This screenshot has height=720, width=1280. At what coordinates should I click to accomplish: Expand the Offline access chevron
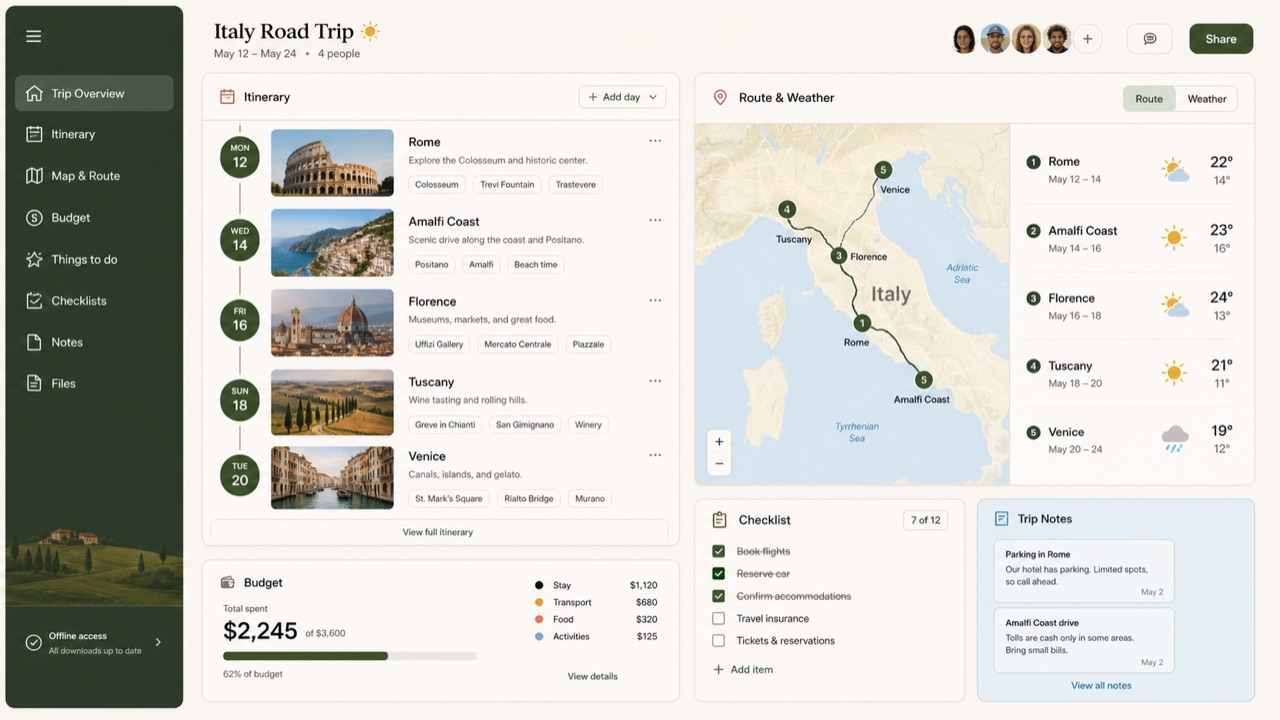click(158, 642)
